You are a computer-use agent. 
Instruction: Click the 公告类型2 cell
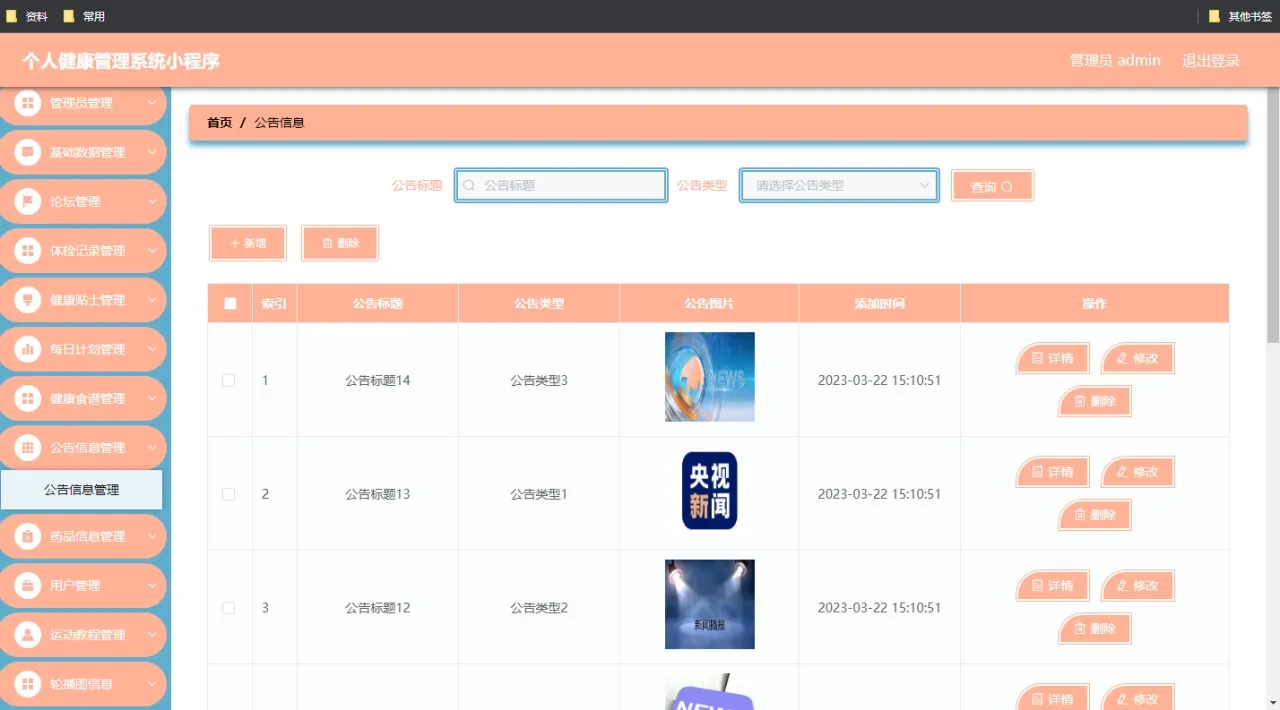[539, 608]
